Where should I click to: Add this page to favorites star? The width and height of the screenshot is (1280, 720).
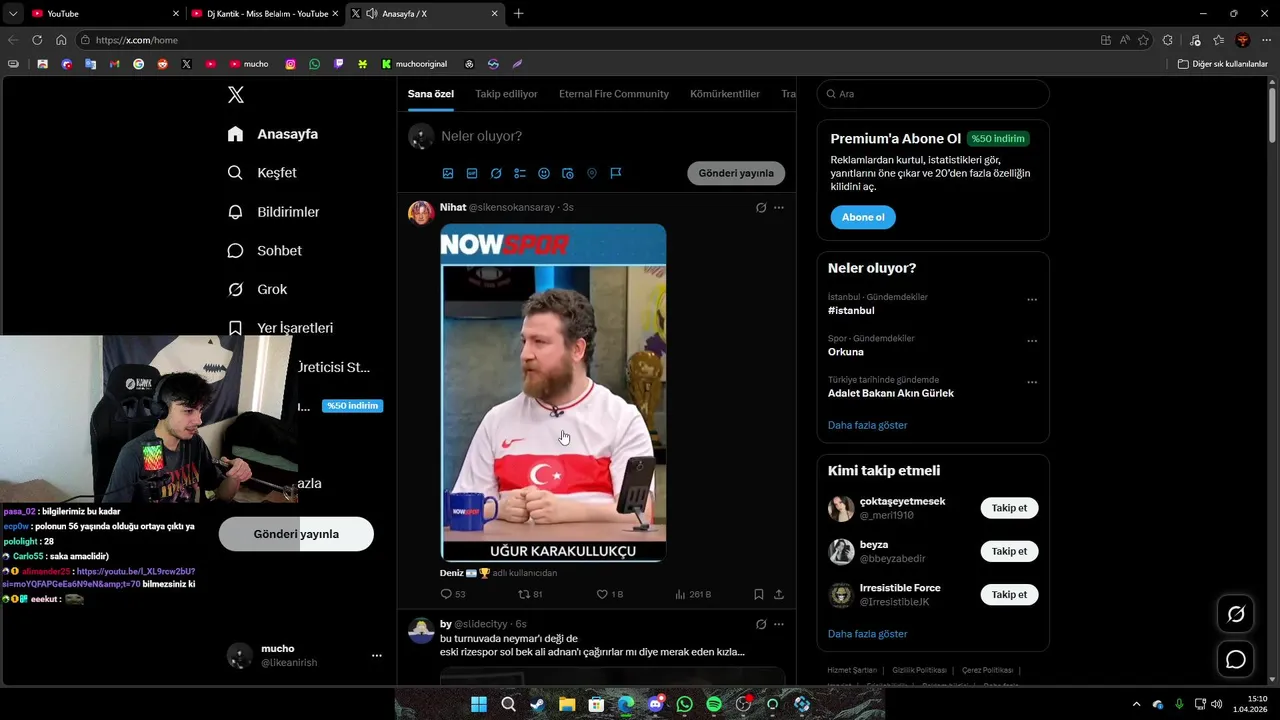(x=1145, y=40)
